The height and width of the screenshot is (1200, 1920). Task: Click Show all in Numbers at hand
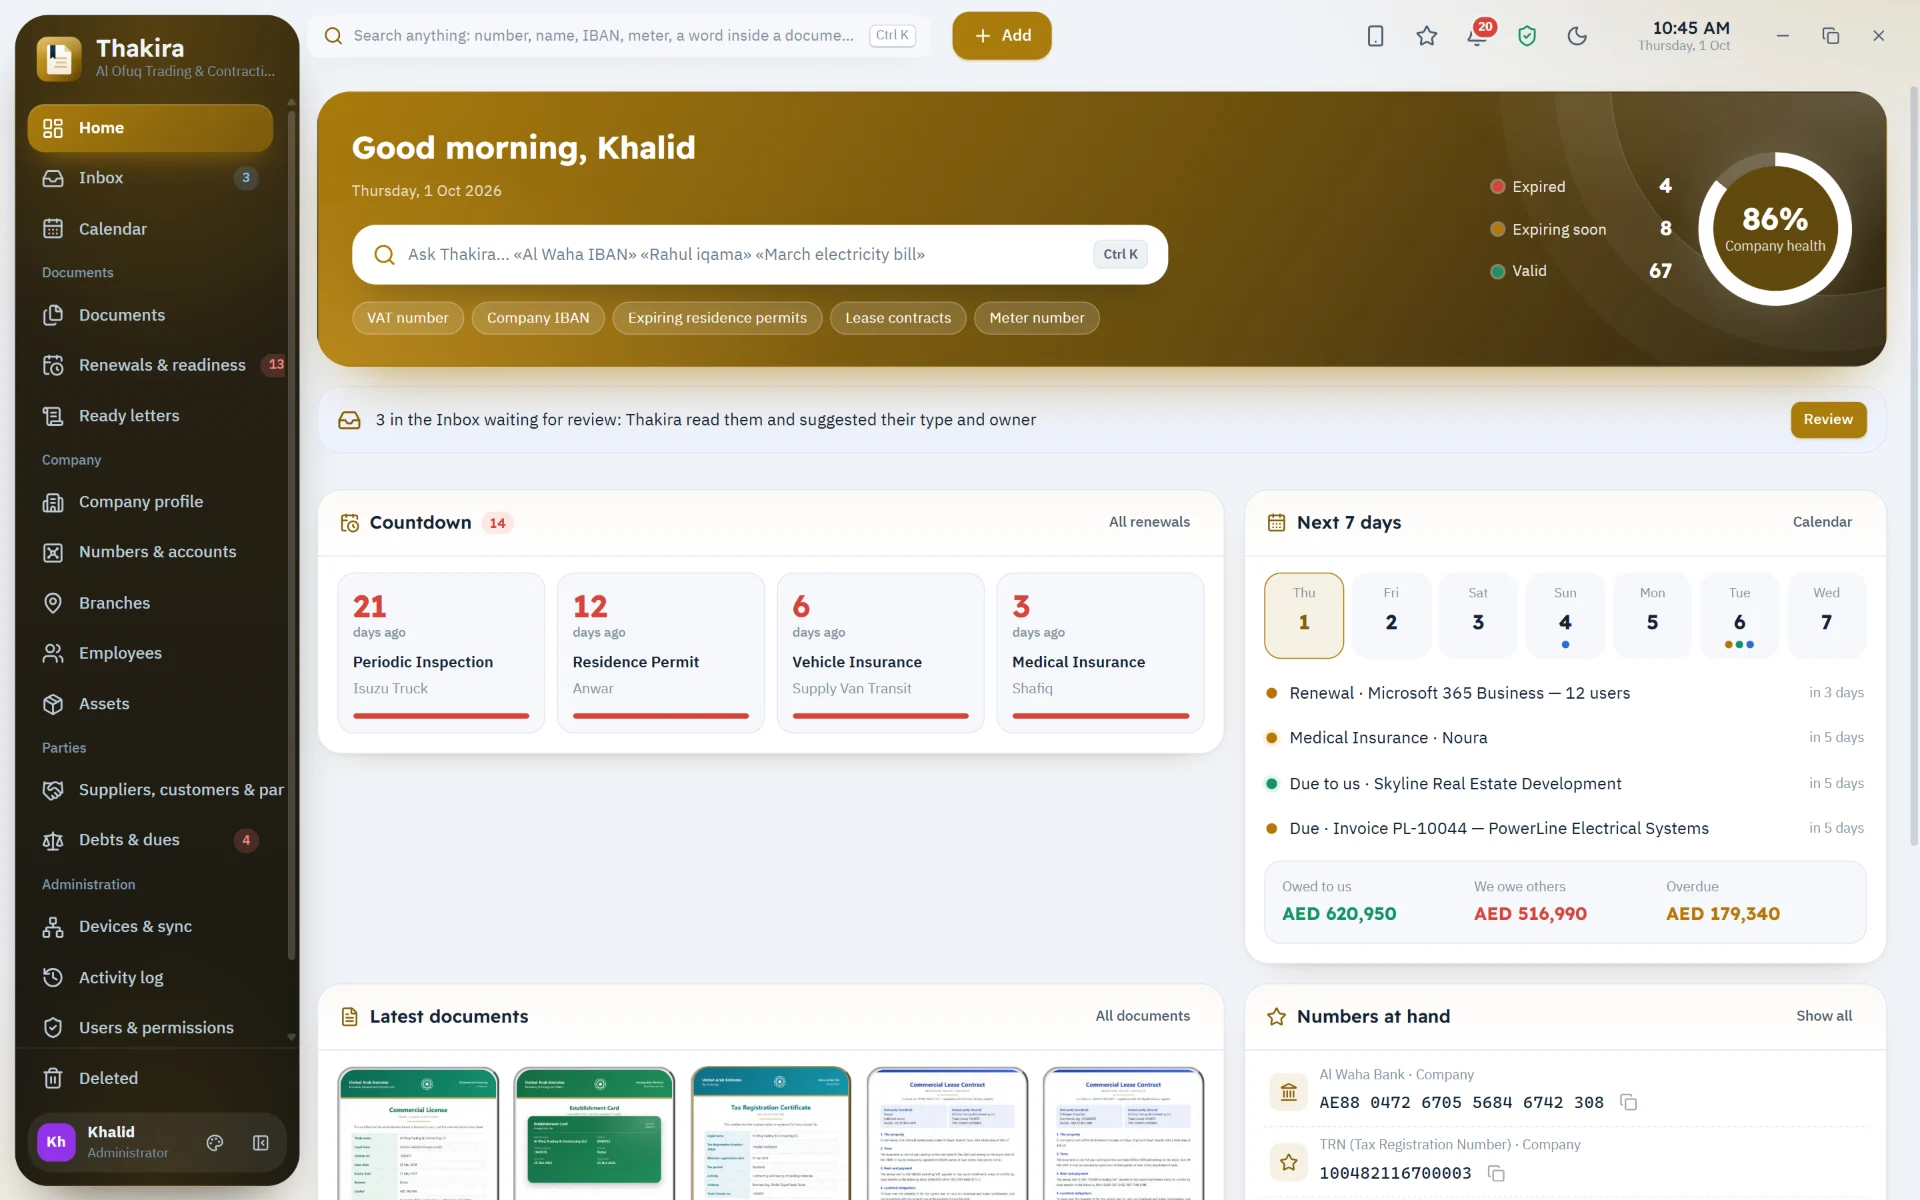(x=1824, y=1016)
